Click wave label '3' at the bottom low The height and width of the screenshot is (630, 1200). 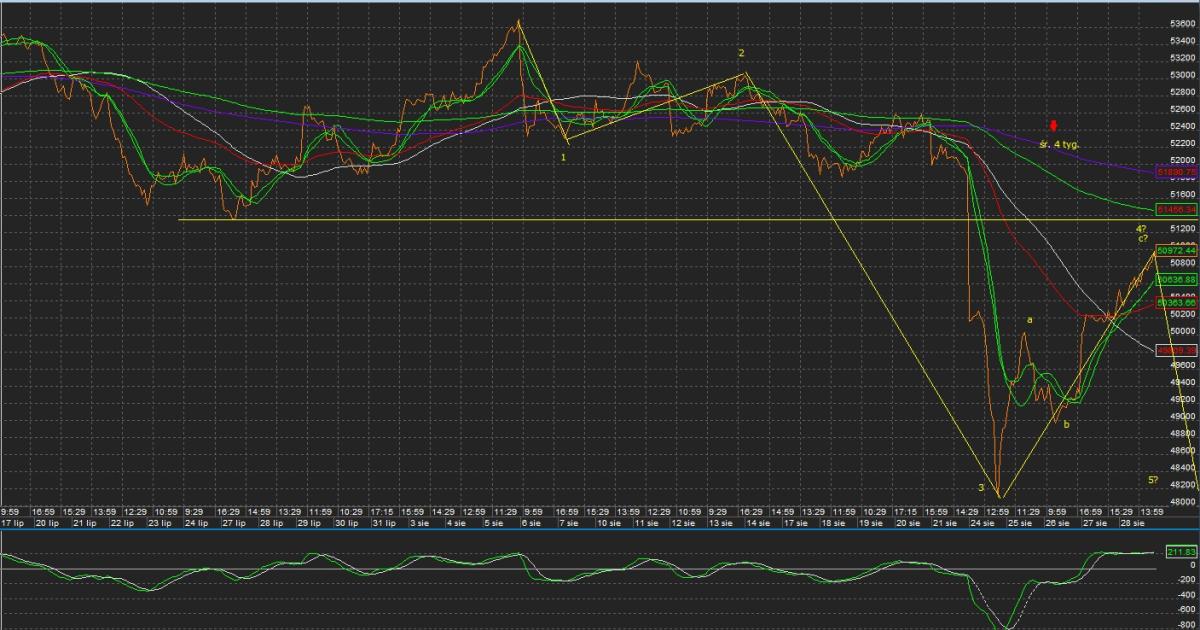[x=981, y=488]
